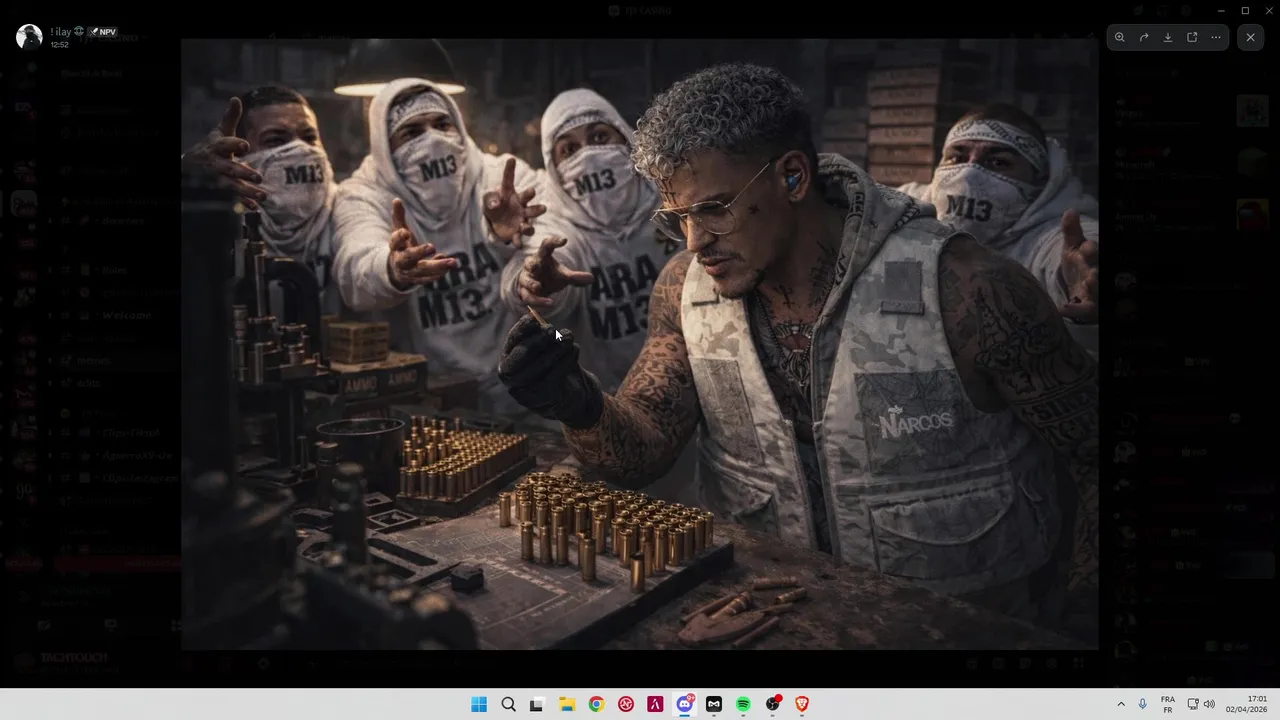Switch to Discord on the taskbar

[x=685, y=704]
